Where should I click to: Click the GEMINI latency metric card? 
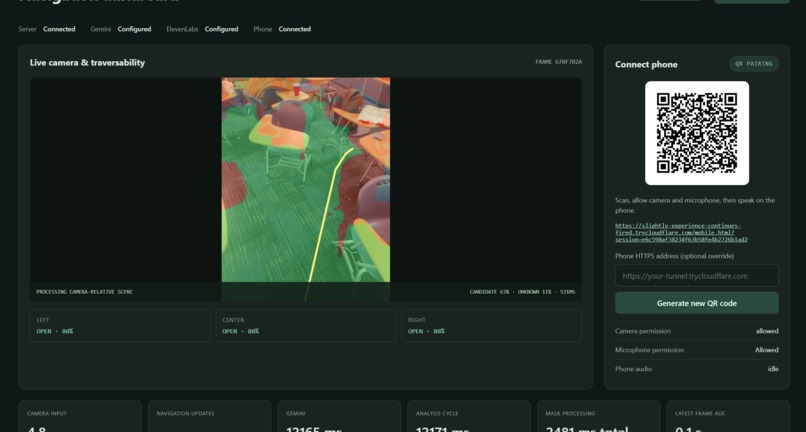(x=339, y=416)
